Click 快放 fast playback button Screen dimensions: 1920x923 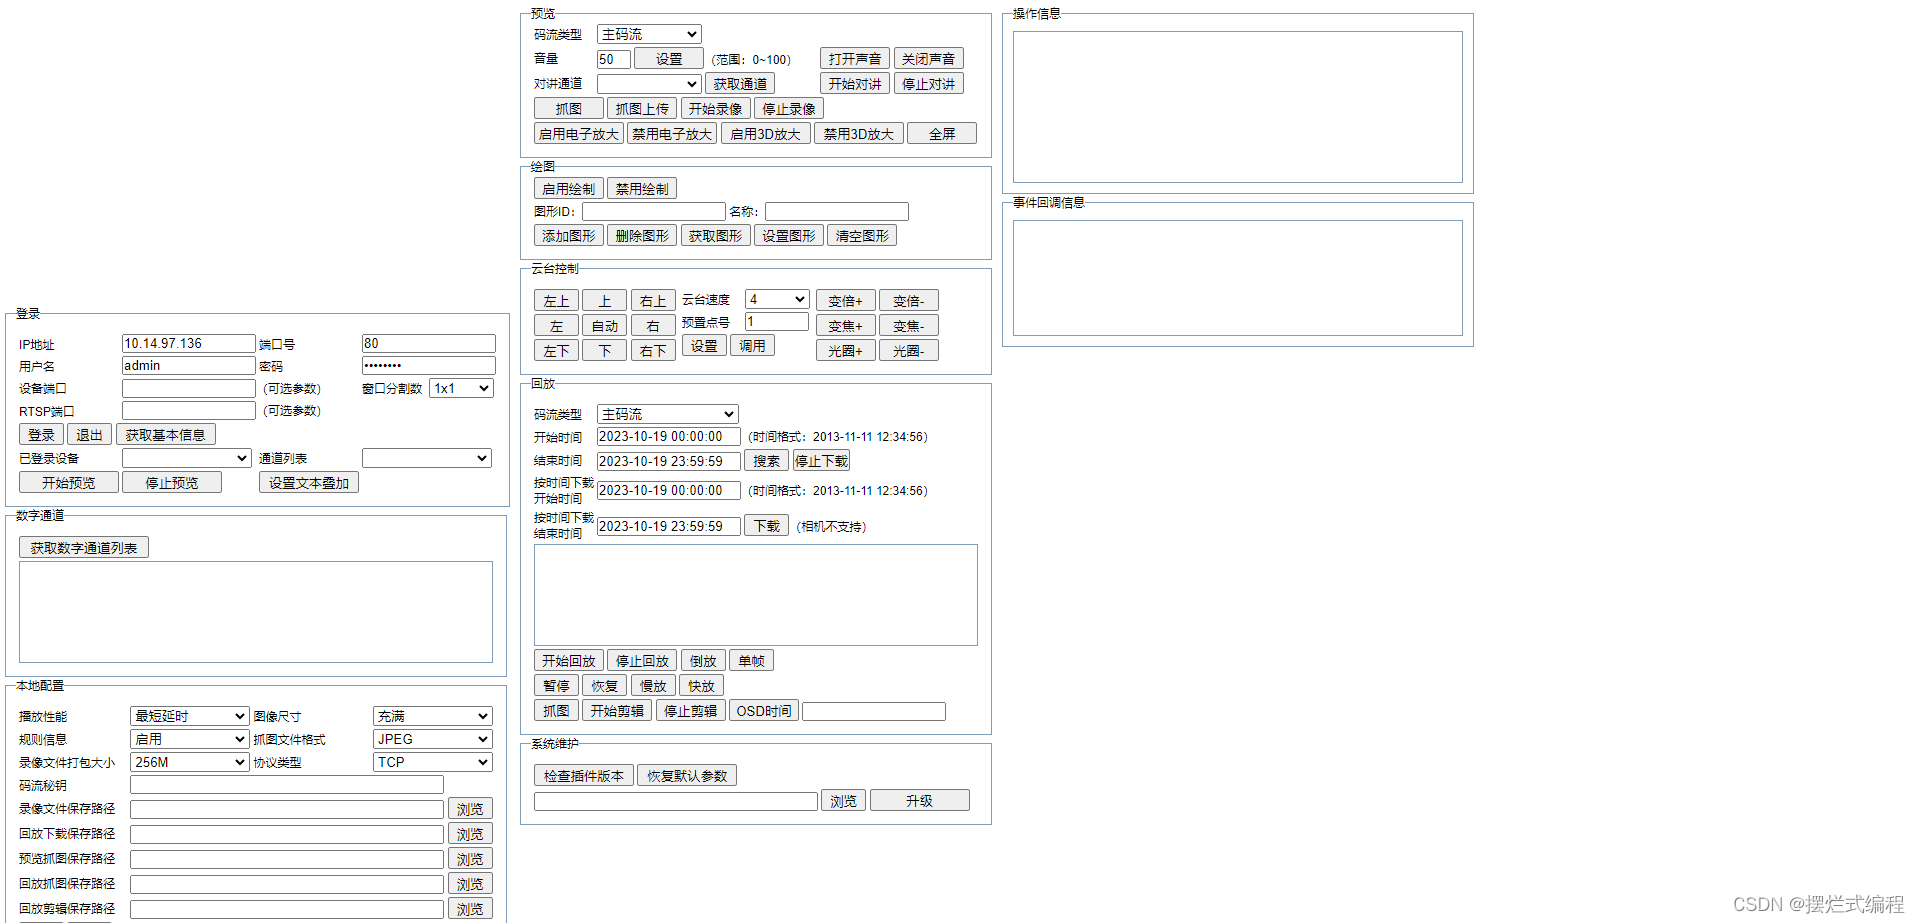pyautogui.click(x=701, y=686)
